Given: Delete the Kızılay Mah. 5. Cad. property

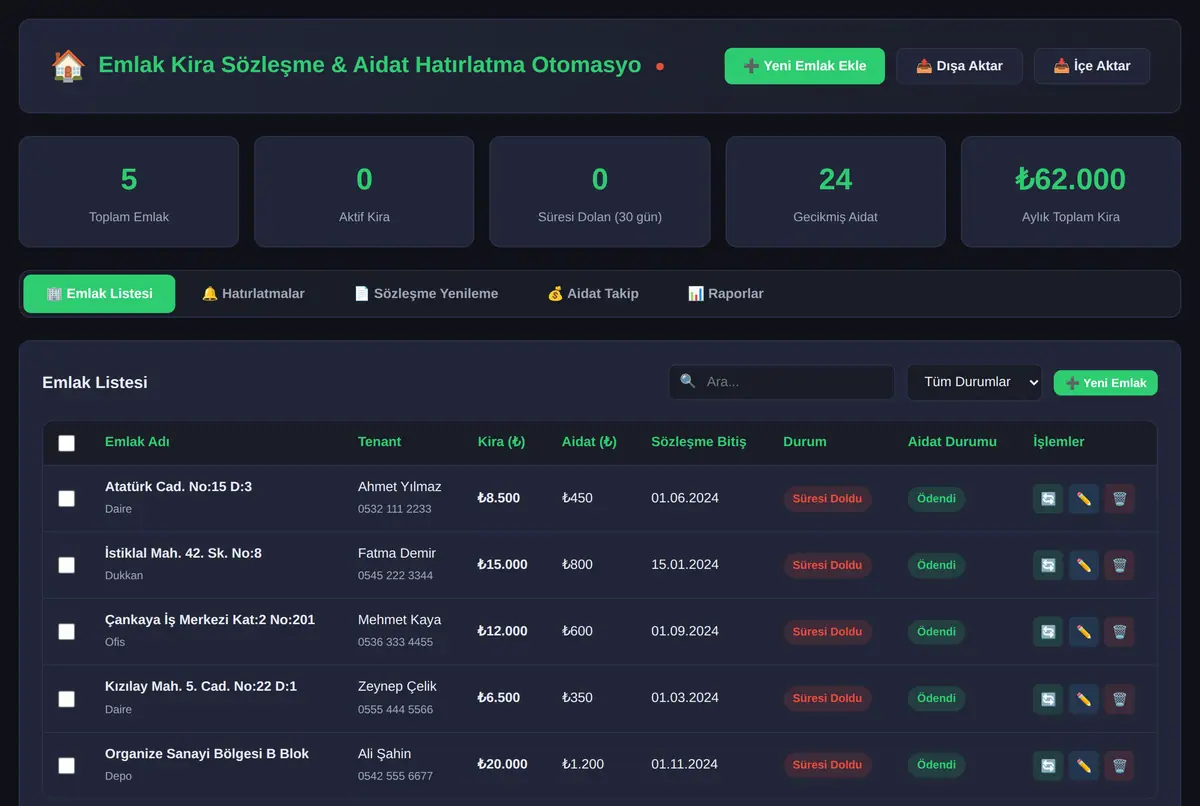Looking at the screenshot, I should [x=1119, y=698].
